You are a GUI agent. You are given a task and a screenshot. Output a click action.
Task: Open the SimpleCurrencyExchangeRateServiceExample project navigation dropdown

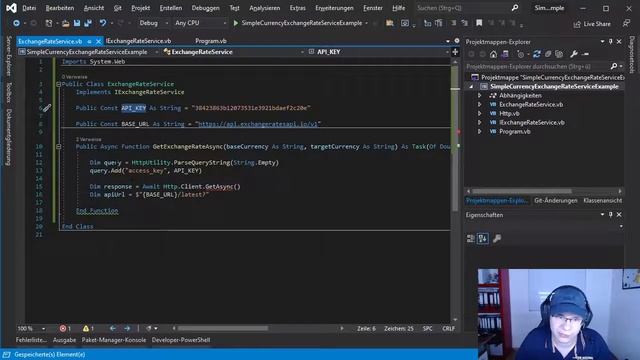click(88, 52)
